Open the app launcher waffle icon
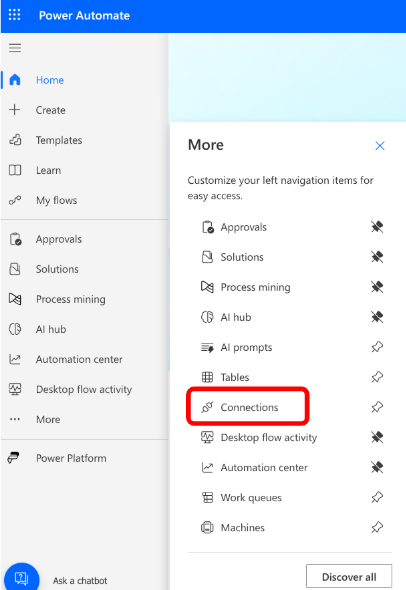This screenshot has width=406, height=590. click(14, 15)
